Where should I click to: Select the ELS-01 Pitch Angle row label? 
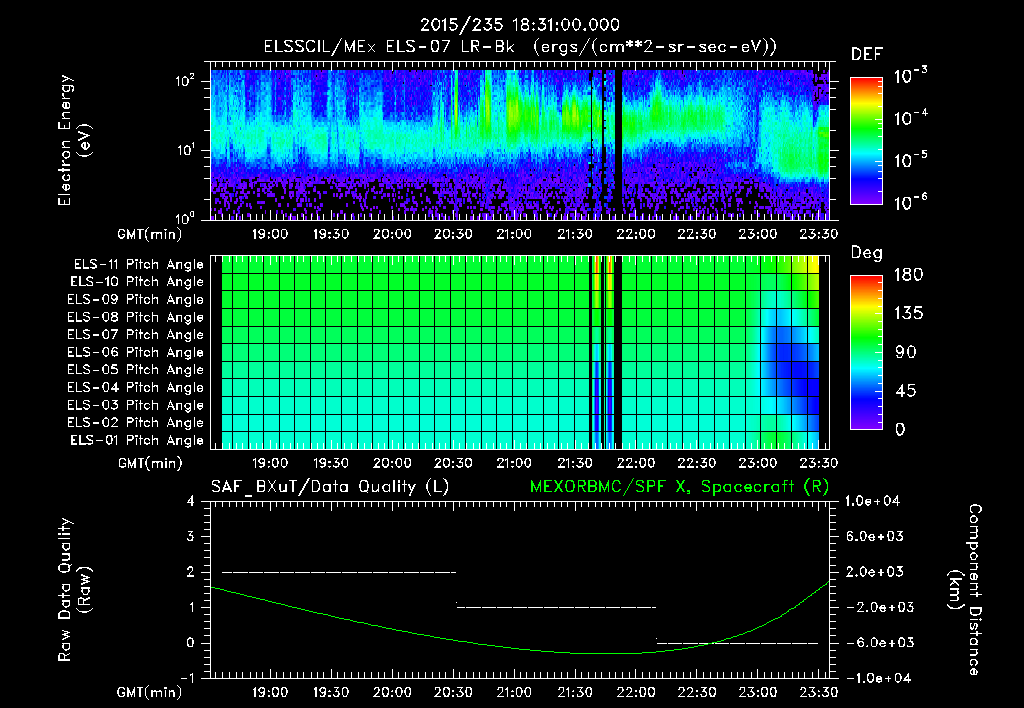[x=137, y=440]
